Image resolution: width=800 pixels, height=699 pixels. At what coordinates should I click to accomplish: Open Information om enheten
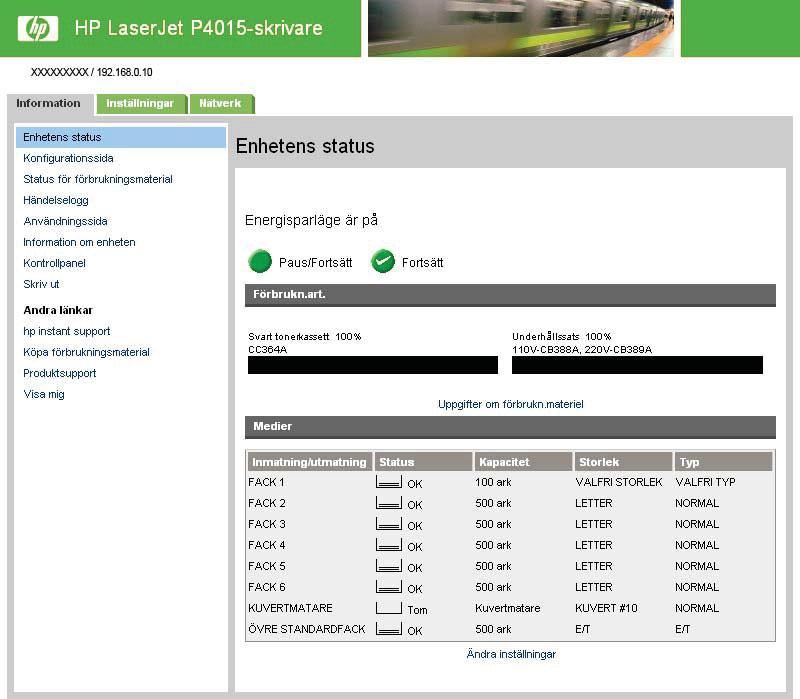[80, 242]
